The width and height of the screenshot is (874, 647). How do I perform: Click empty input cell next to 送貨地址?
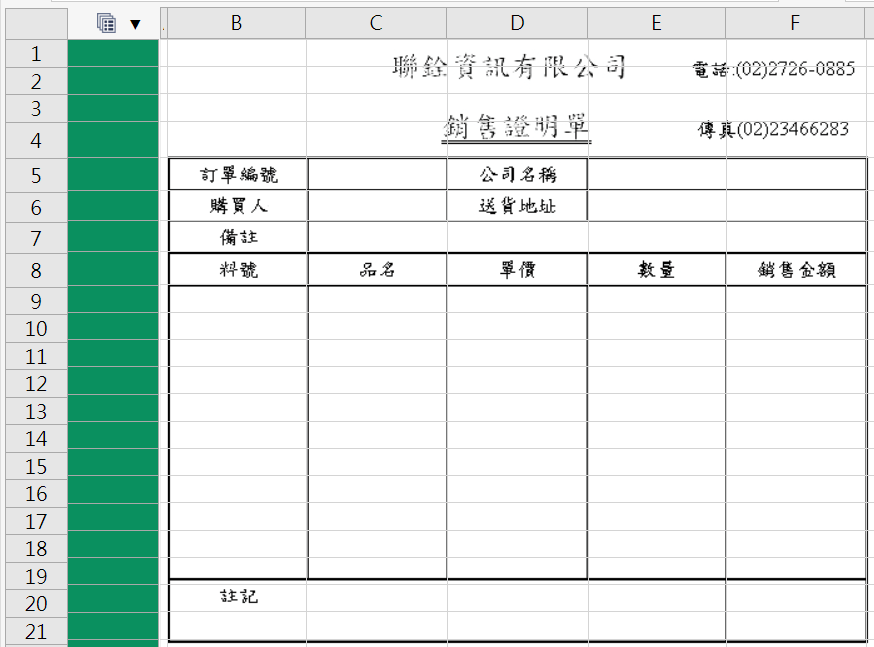[727, 206]
